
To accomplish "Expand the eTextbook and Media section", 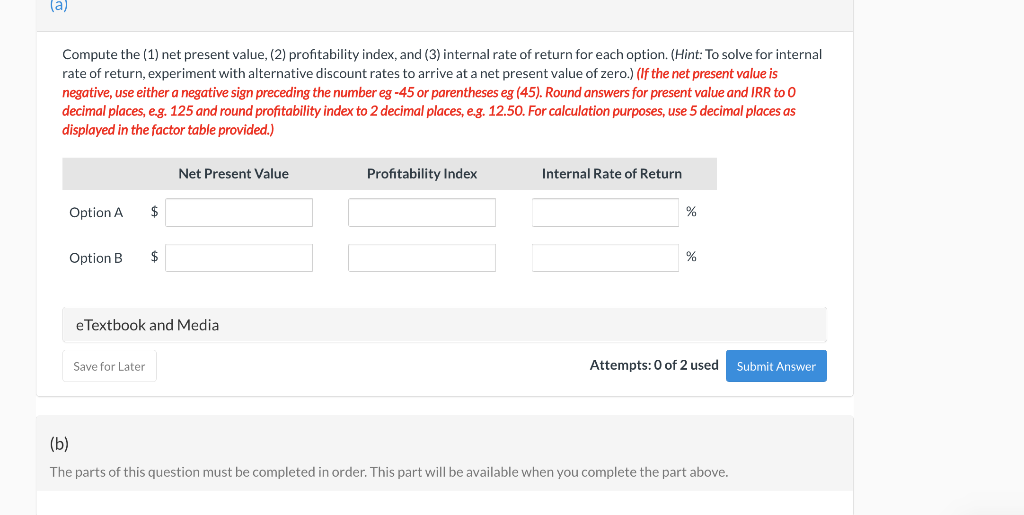I will pos(444,325).
